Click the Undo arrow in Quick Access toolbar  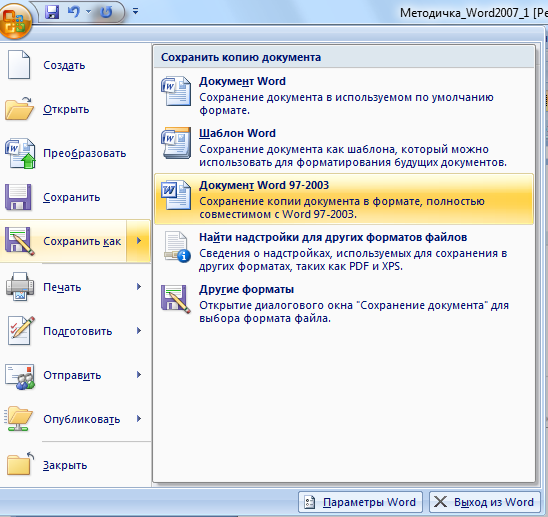pyautogui.click(x=74, y=12)
